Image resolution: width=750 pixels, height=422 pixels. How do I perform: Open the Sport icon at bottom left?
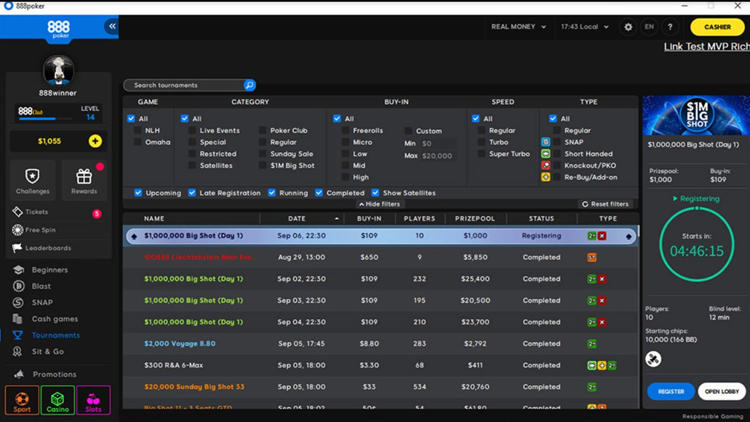22,400
